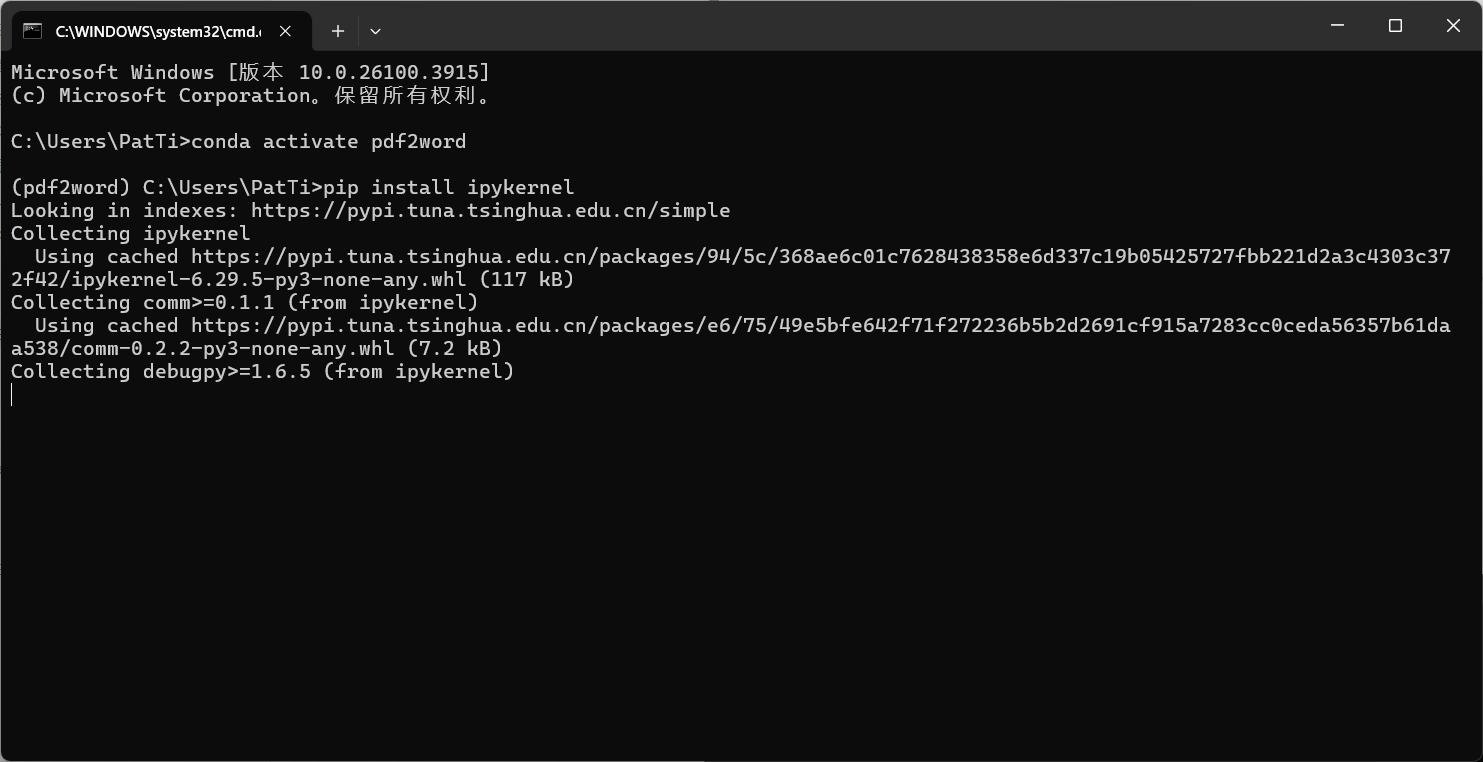Open a new terminal tab with plus button
Viewport: 1483px width, 762px height.
pyautogui.click(x=338, y=31)
